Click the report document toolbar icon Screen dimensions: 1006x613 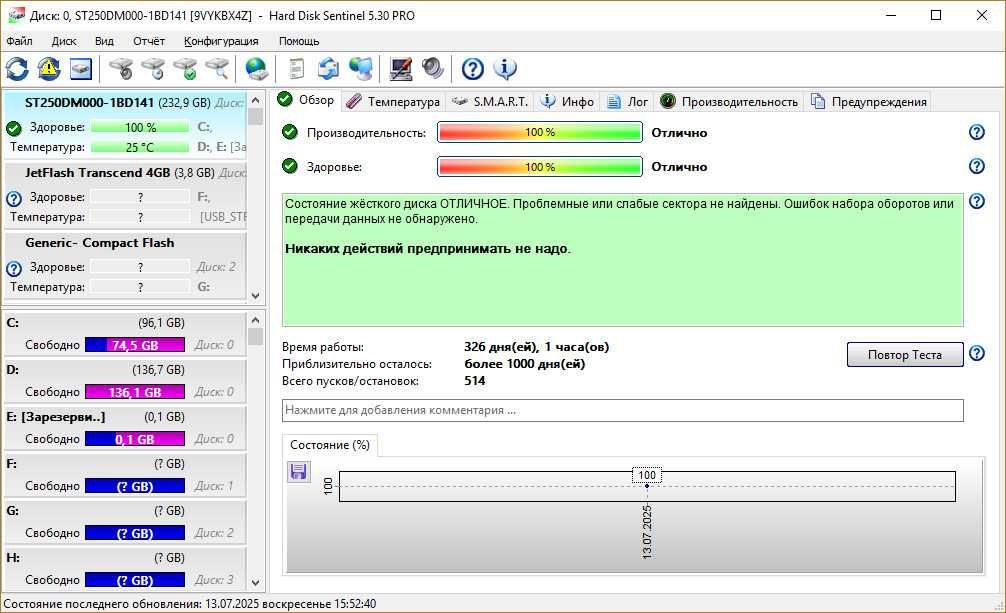(296, 69)
